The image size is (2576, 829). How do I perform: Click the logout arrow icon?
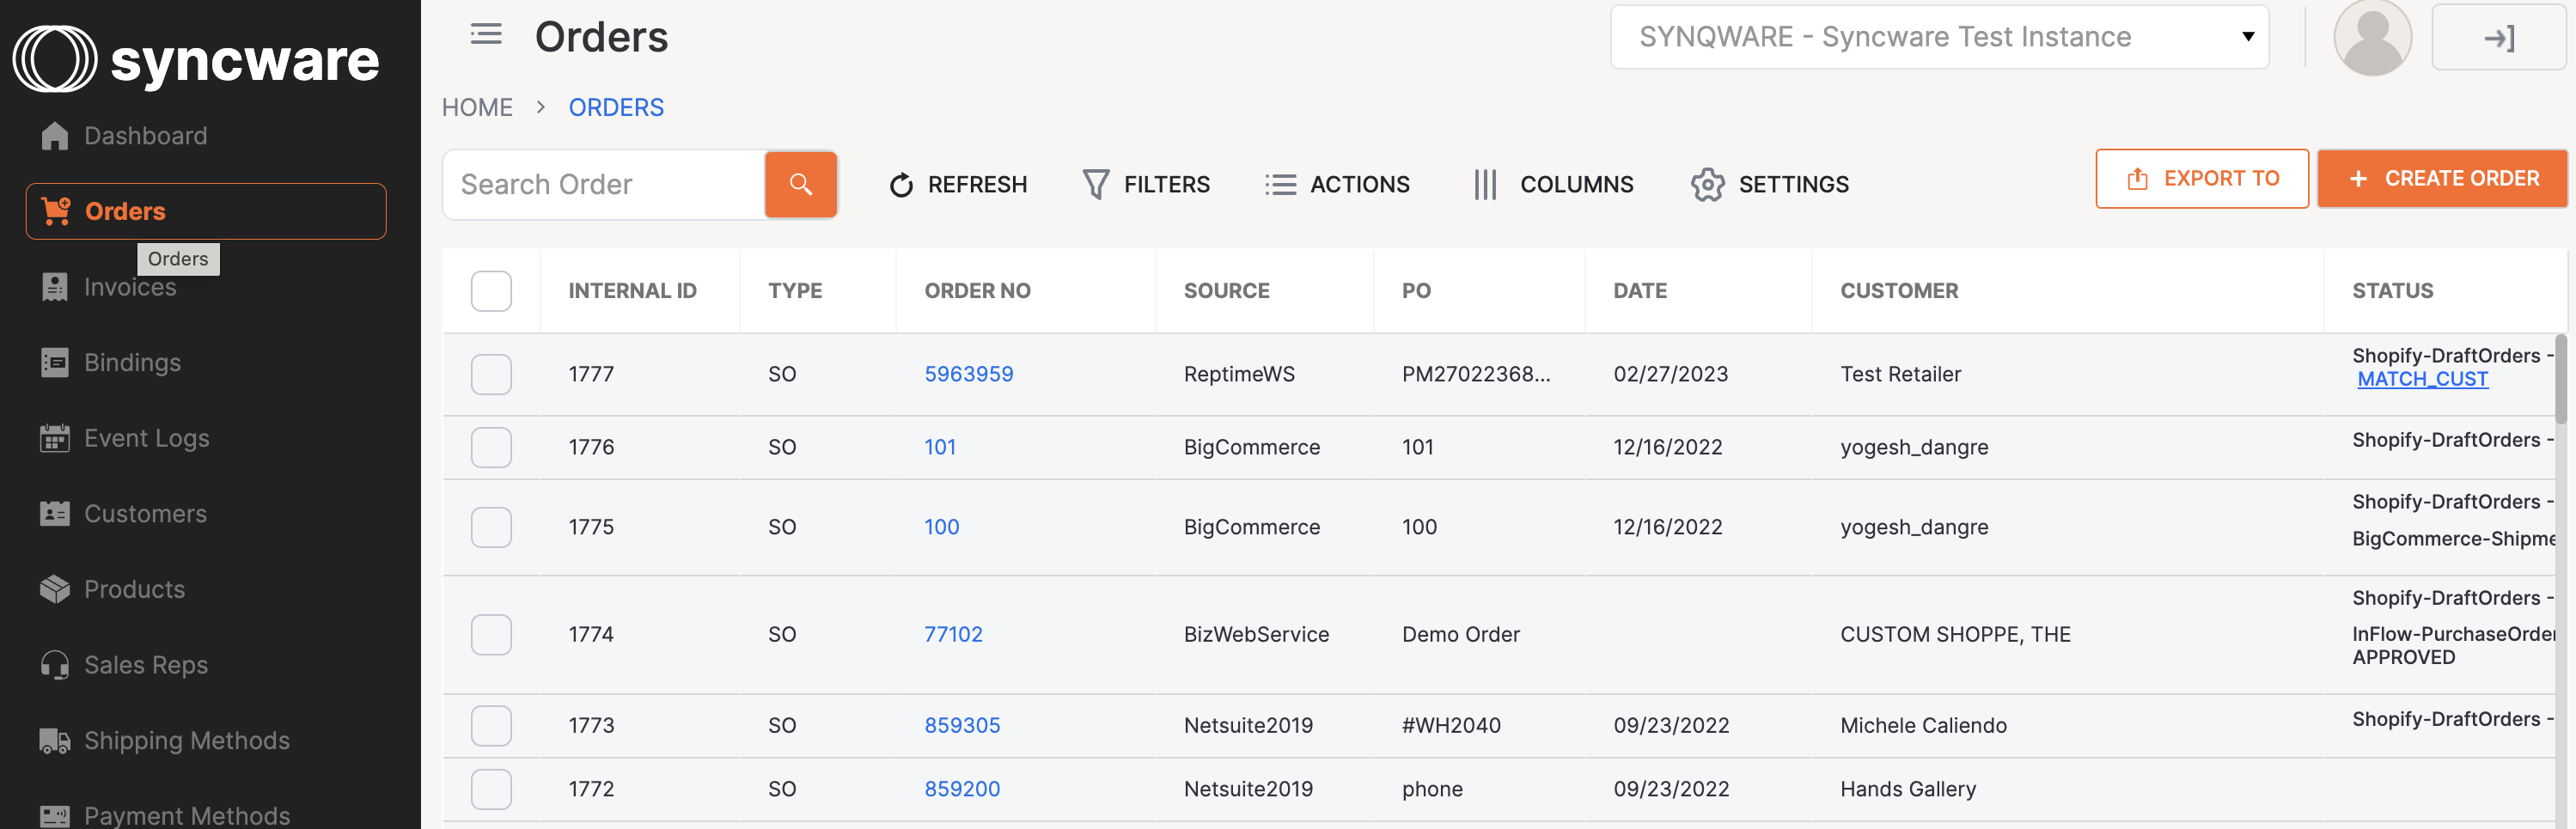pos(2499,38)
